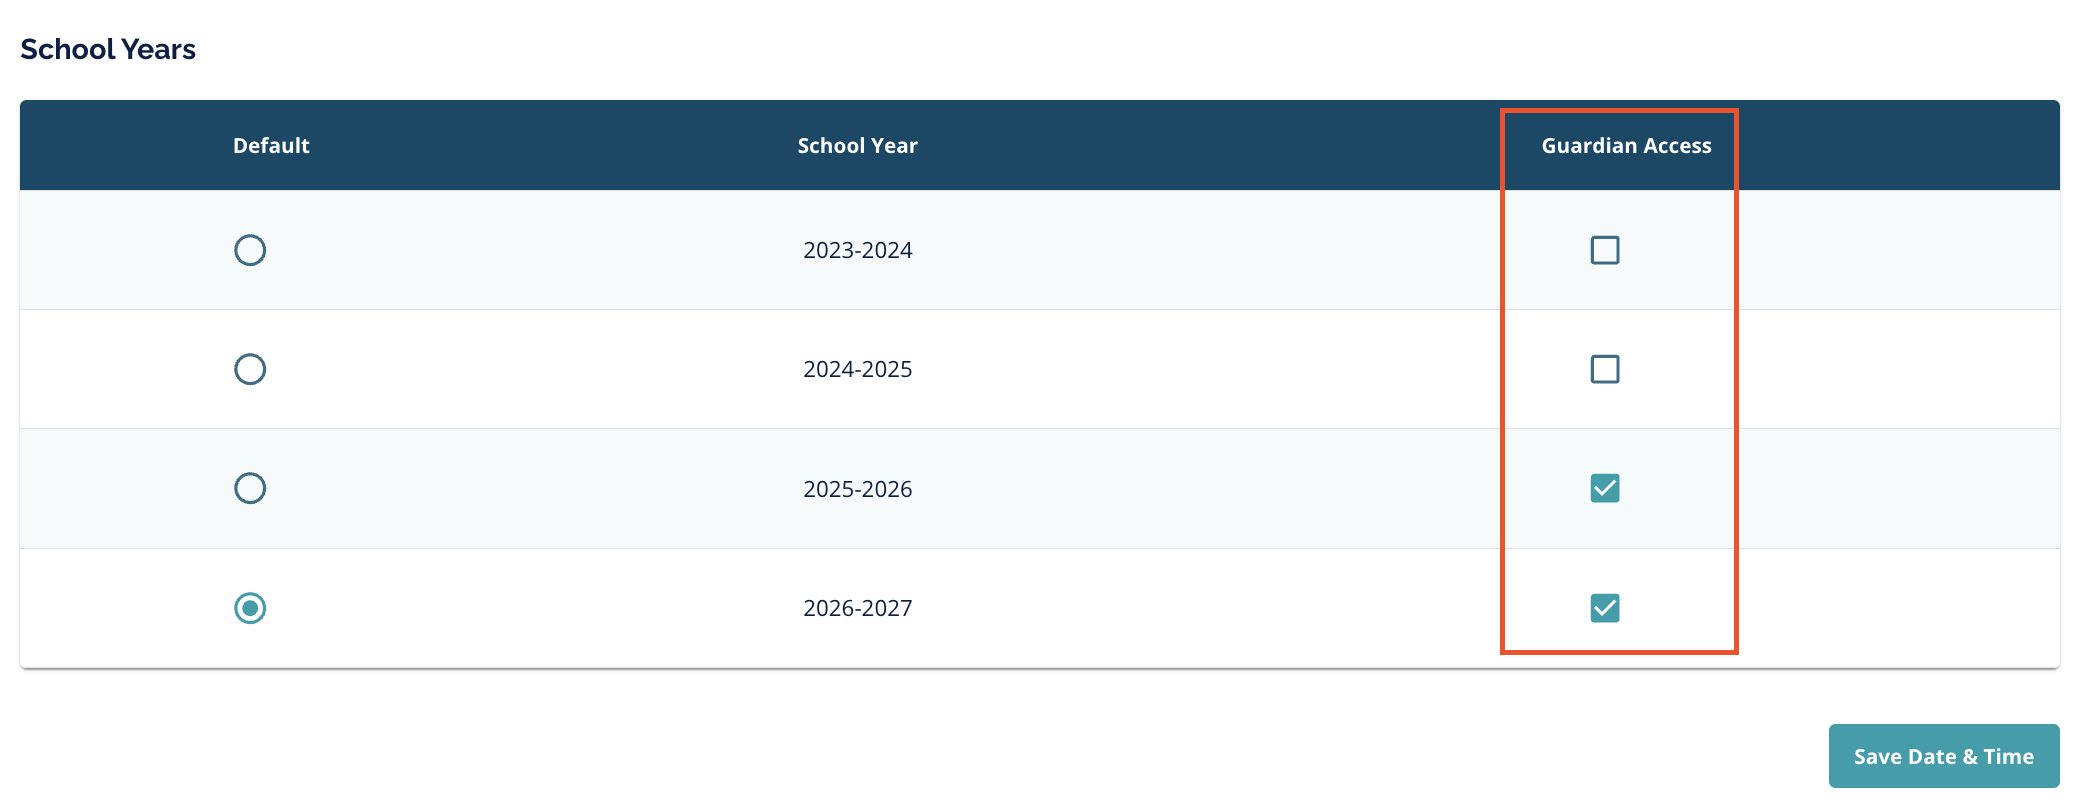Select the 2025-2026 school year label
This screenshot has height=812, width=2078.
click(857, 489)
